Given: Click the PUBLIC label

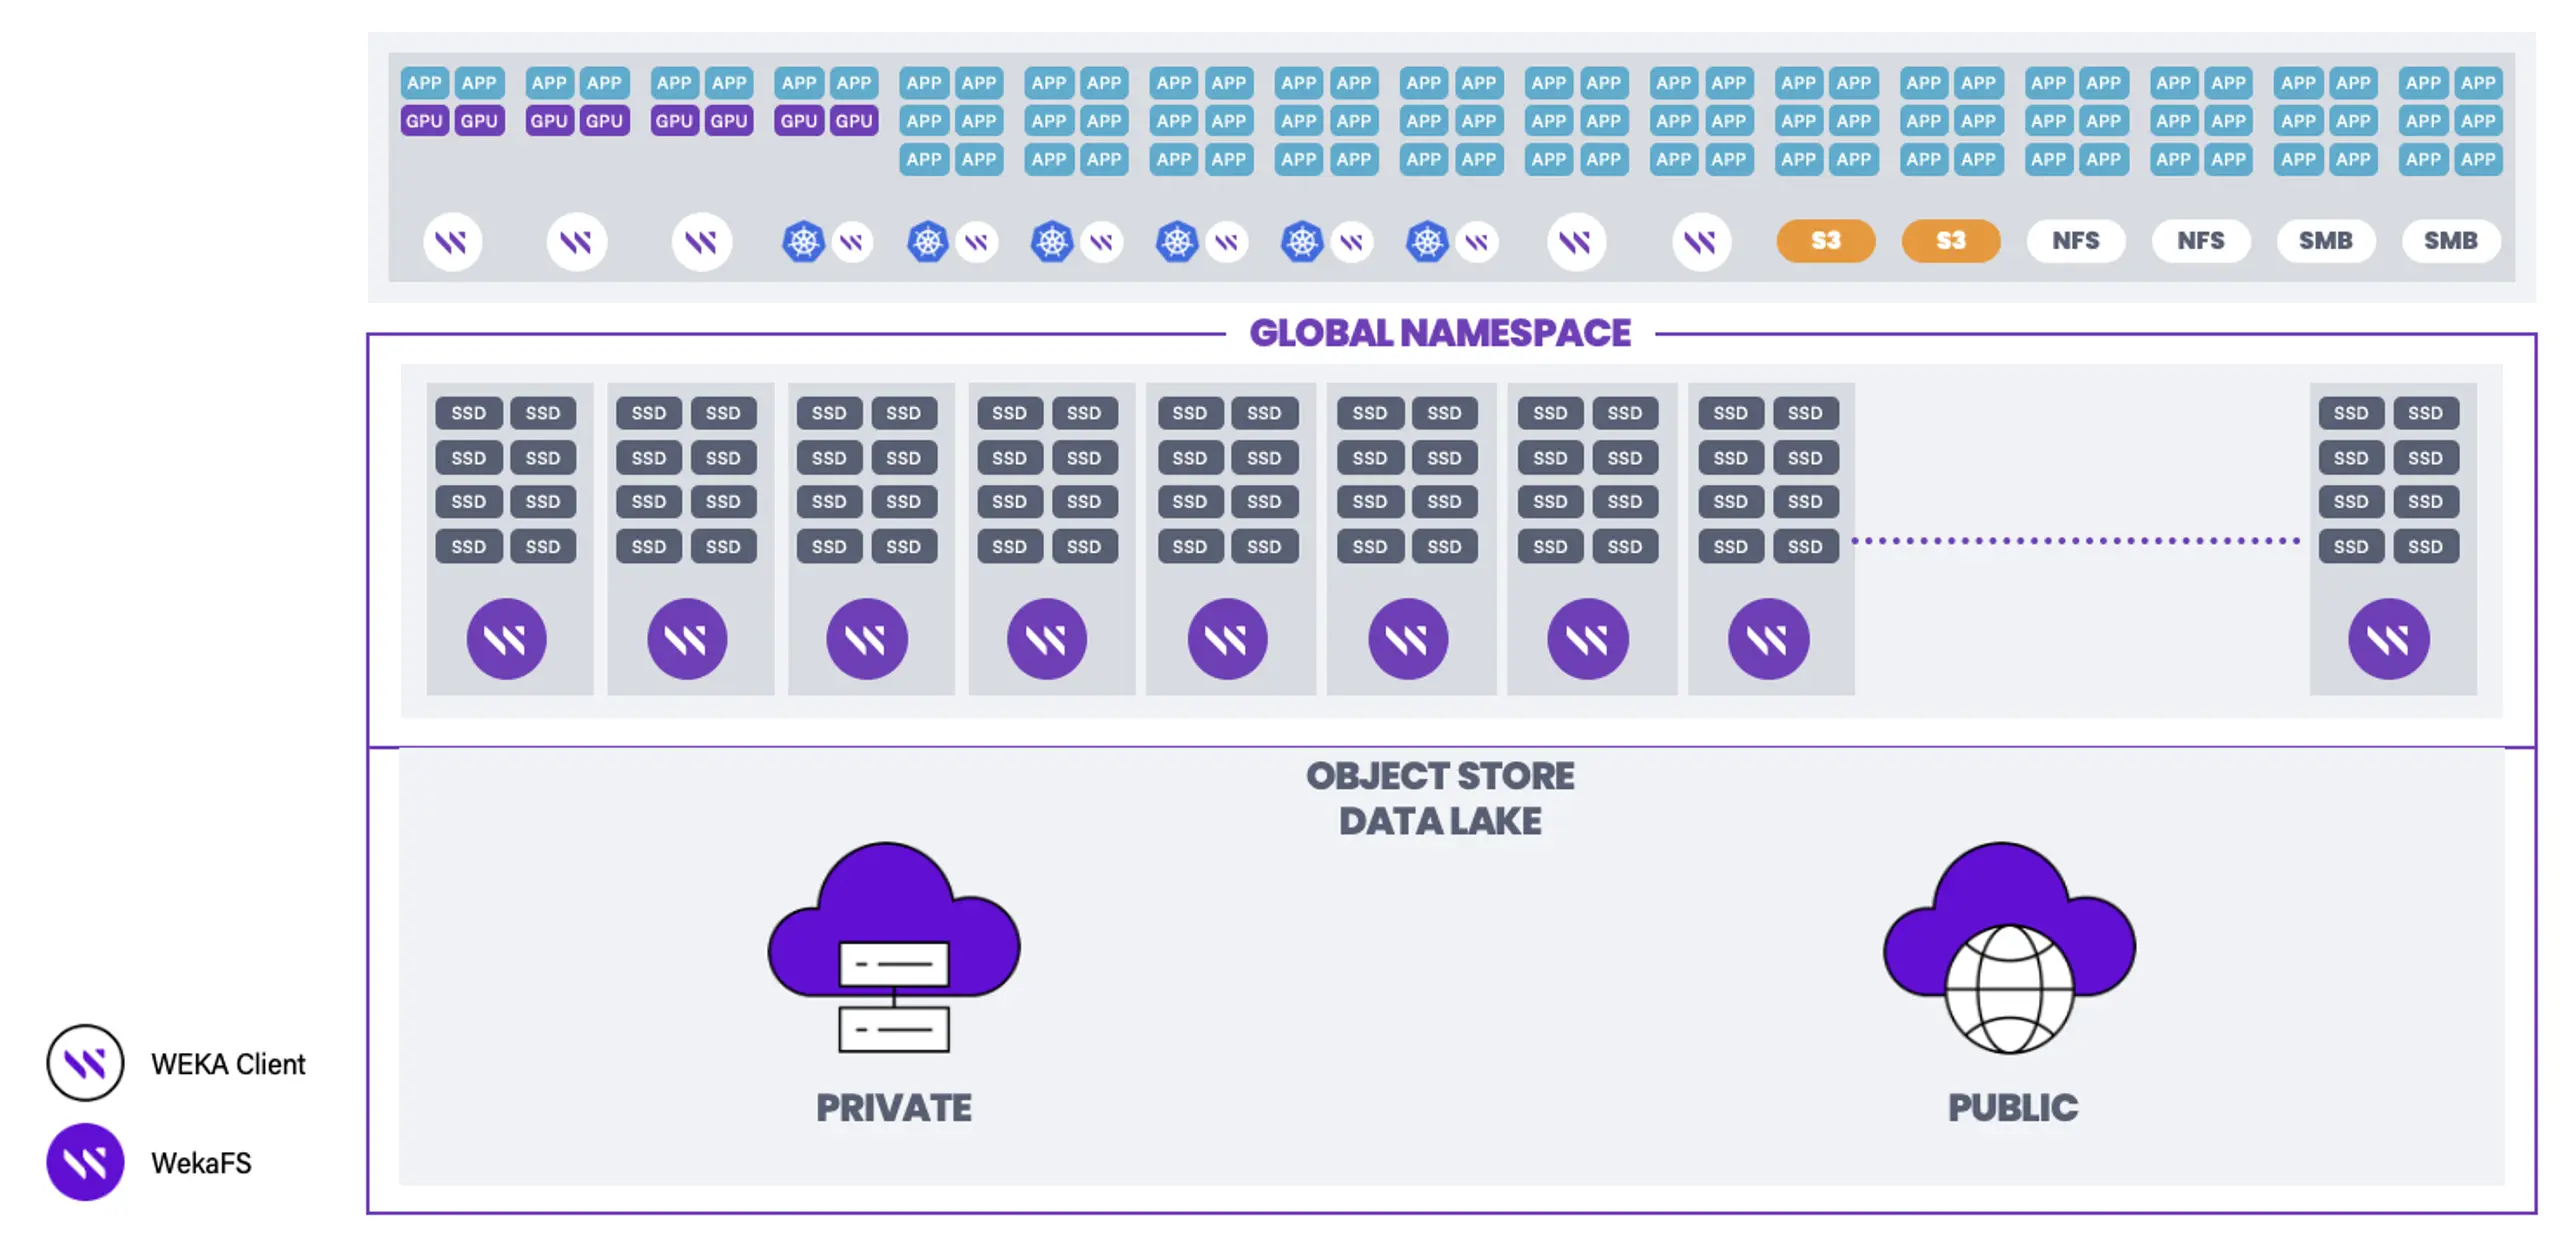Looking at the screenshot, I should pos(2012,1107).
